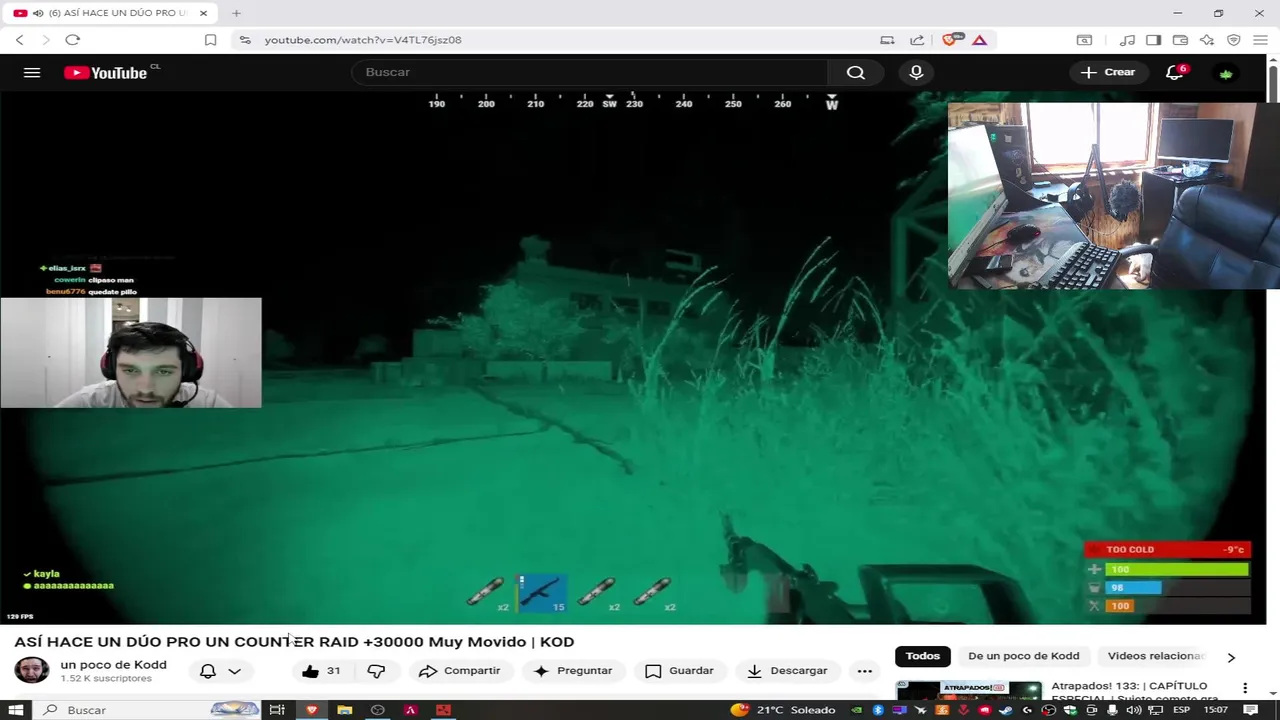
Task: Open Bluetooth tray icon
Action: [878, 710]
